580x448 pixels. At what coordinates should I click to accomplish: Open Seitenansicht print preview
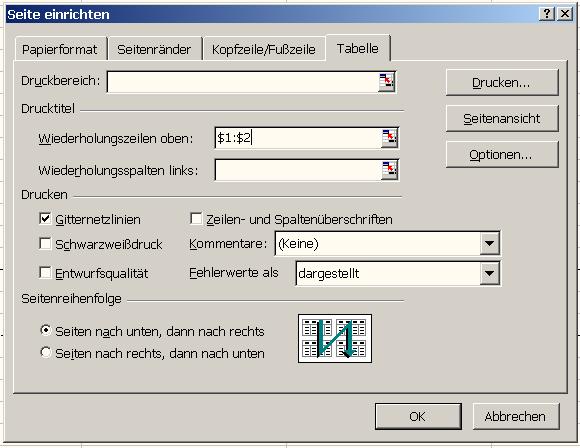coord(502,118)
